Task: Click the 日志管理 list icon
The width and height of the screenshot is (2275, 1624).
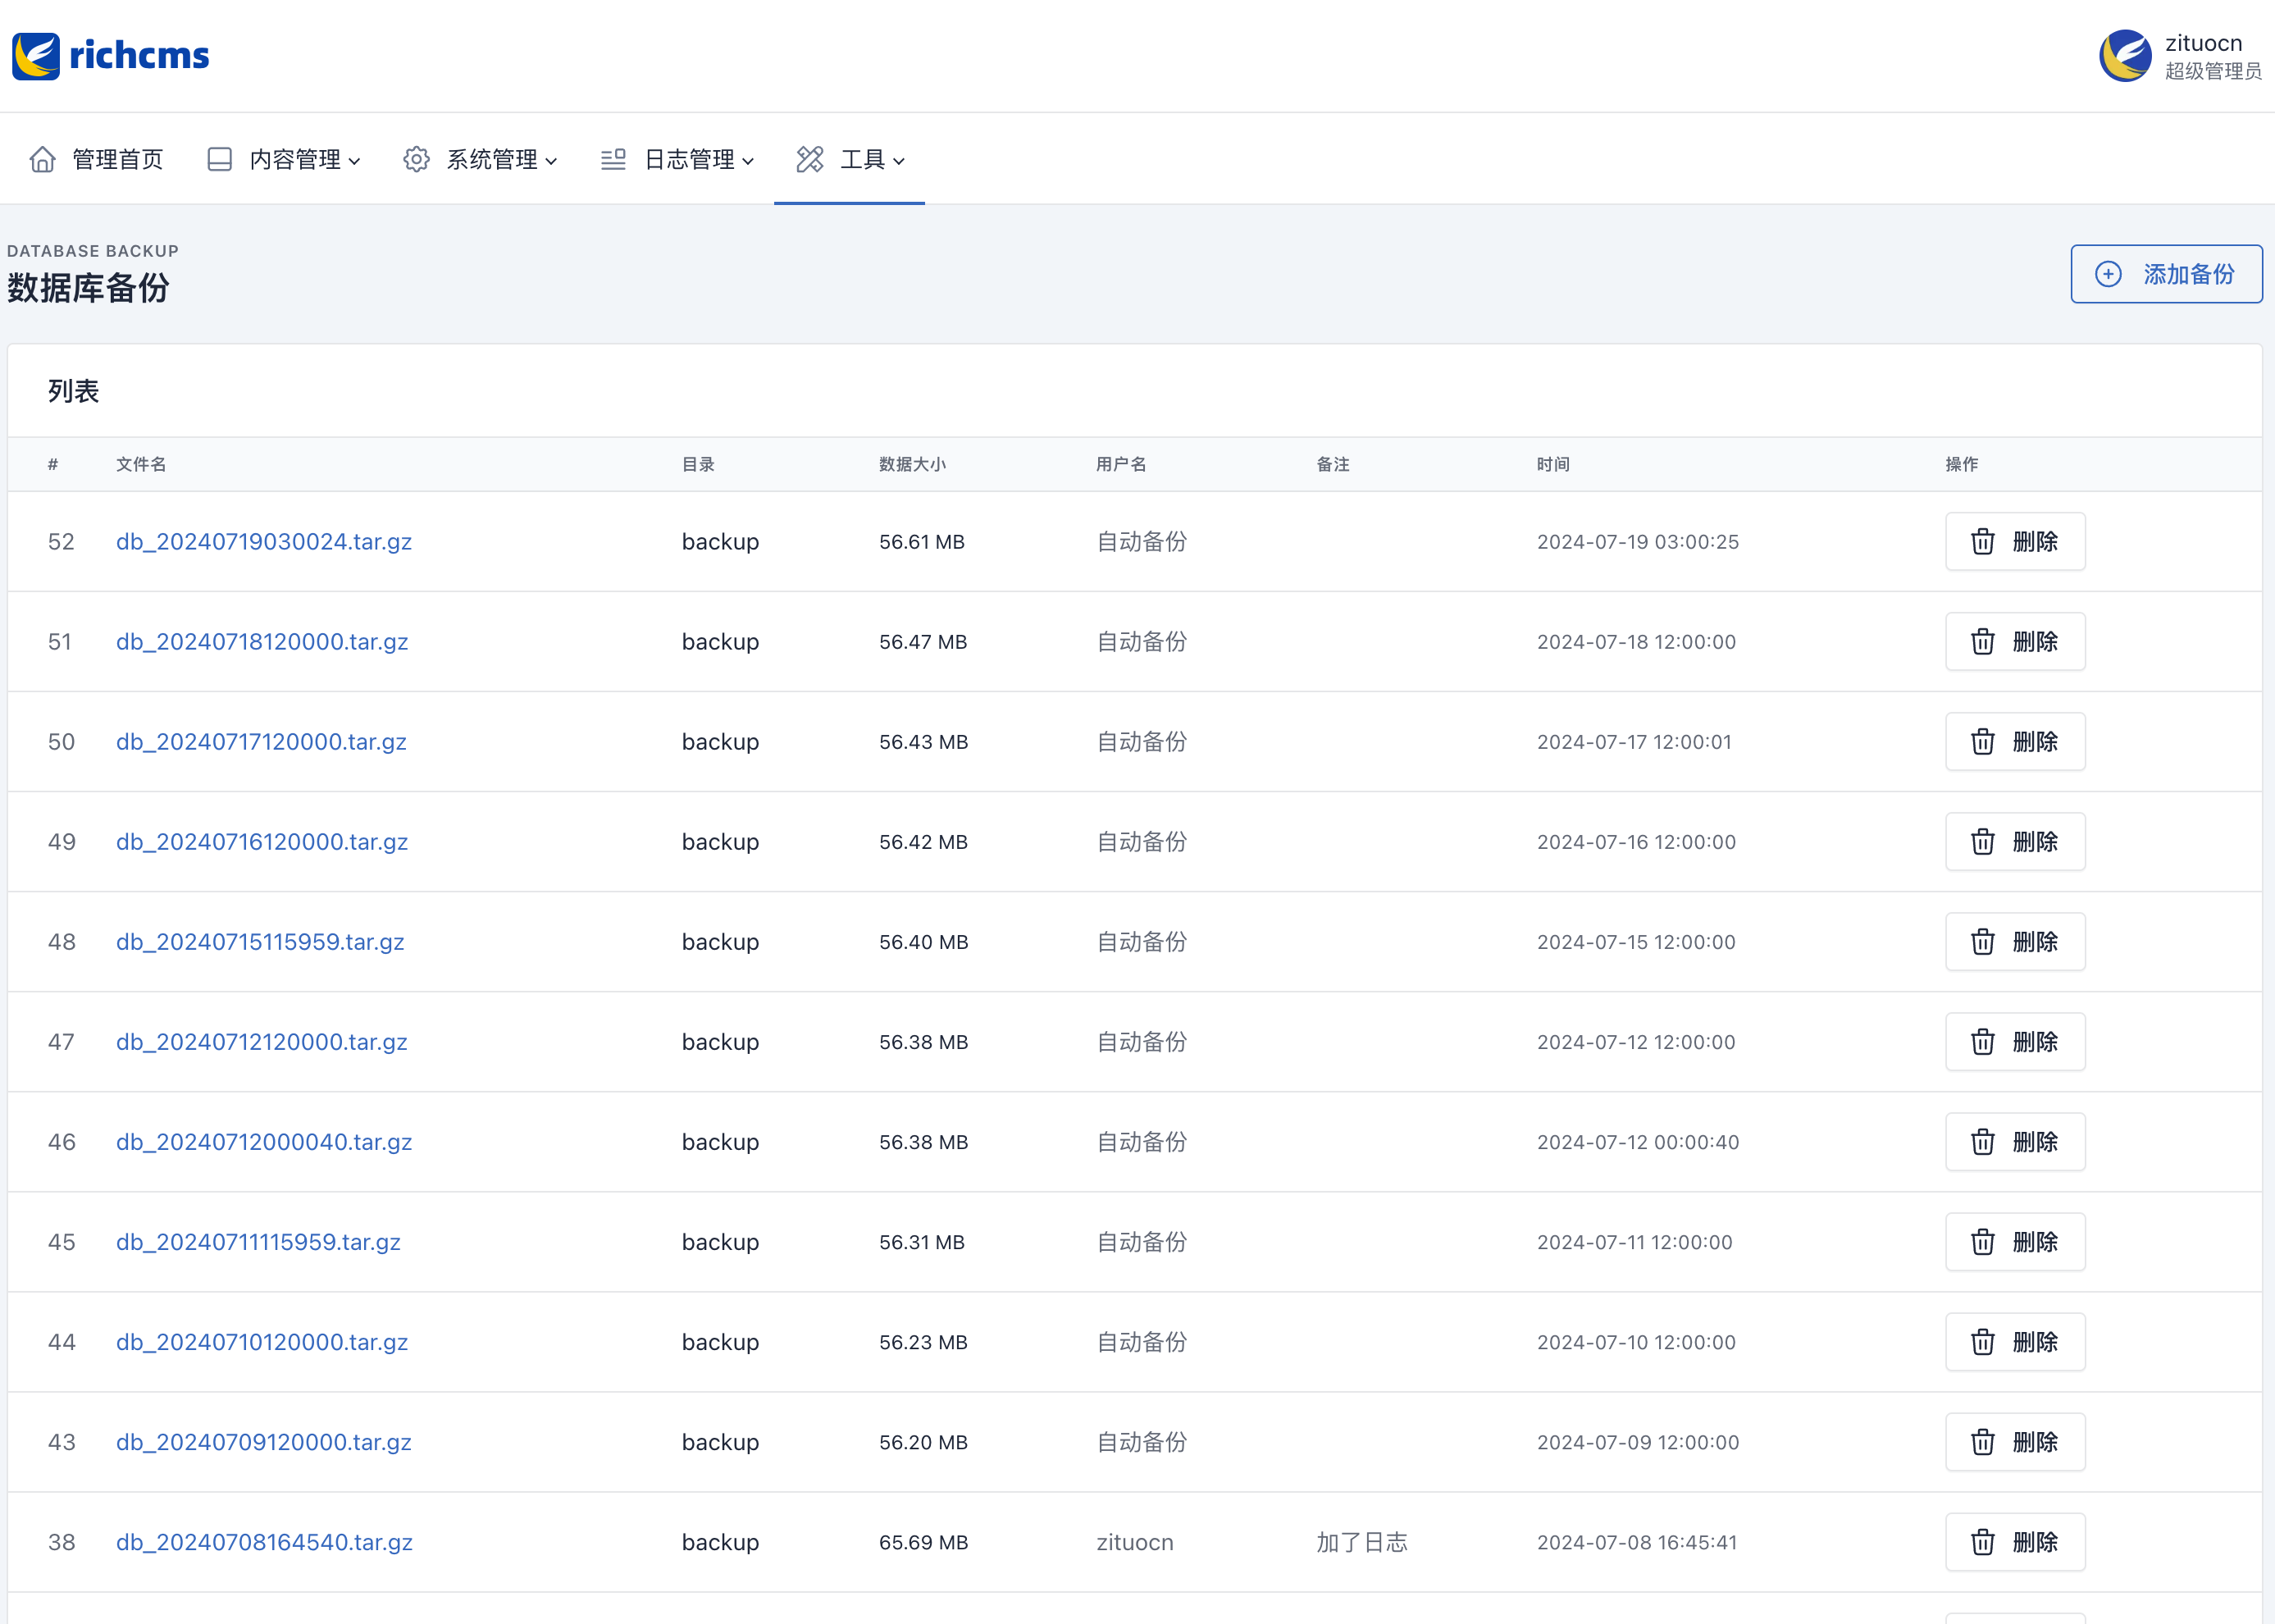Action: coord(613,159)
